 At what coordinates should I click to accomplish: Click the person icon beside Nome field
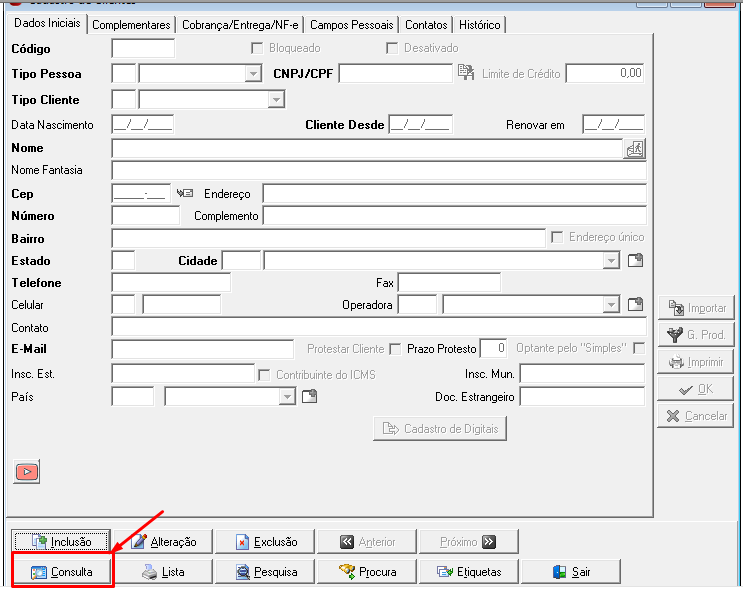pyautogui.click(x=634, y=149)
